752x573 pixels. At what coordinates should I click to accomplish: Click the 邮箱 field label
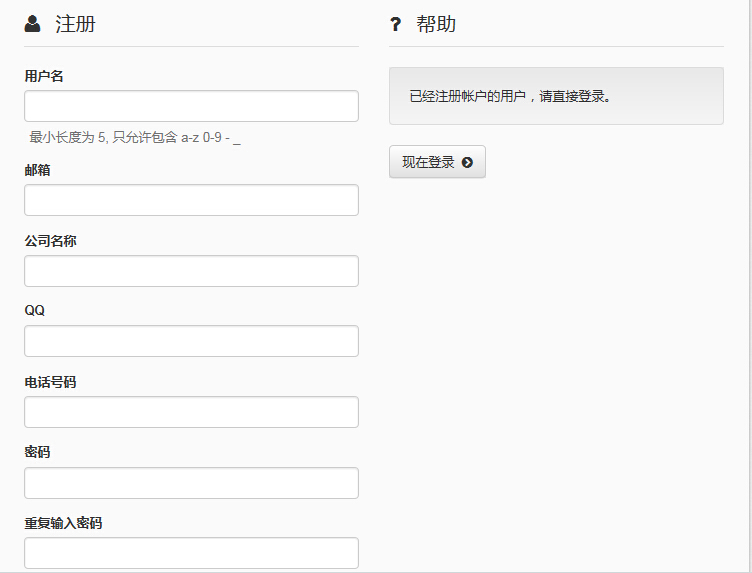[x=37, y=170]
